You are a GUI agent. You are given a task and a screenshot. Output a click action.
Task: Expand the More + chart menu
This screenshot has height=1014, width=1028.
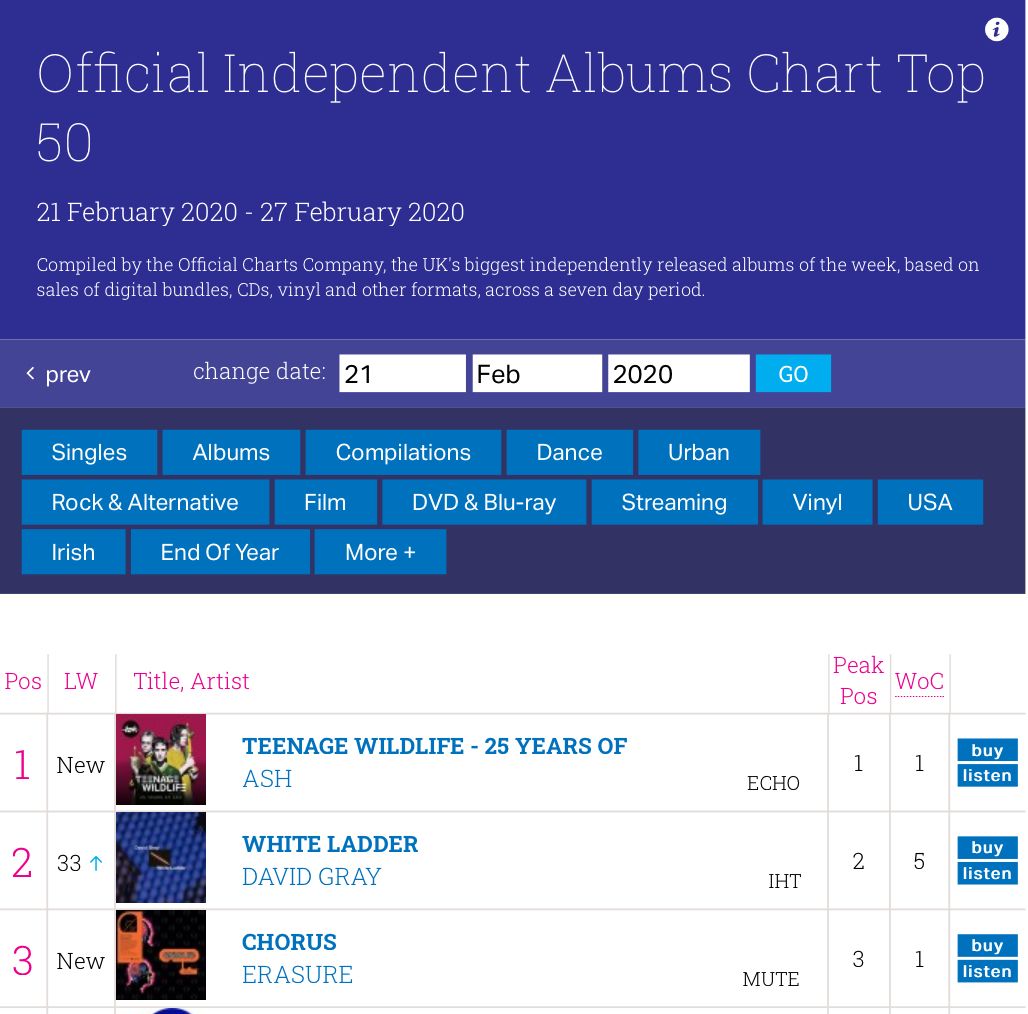click(x=380, y=552)
